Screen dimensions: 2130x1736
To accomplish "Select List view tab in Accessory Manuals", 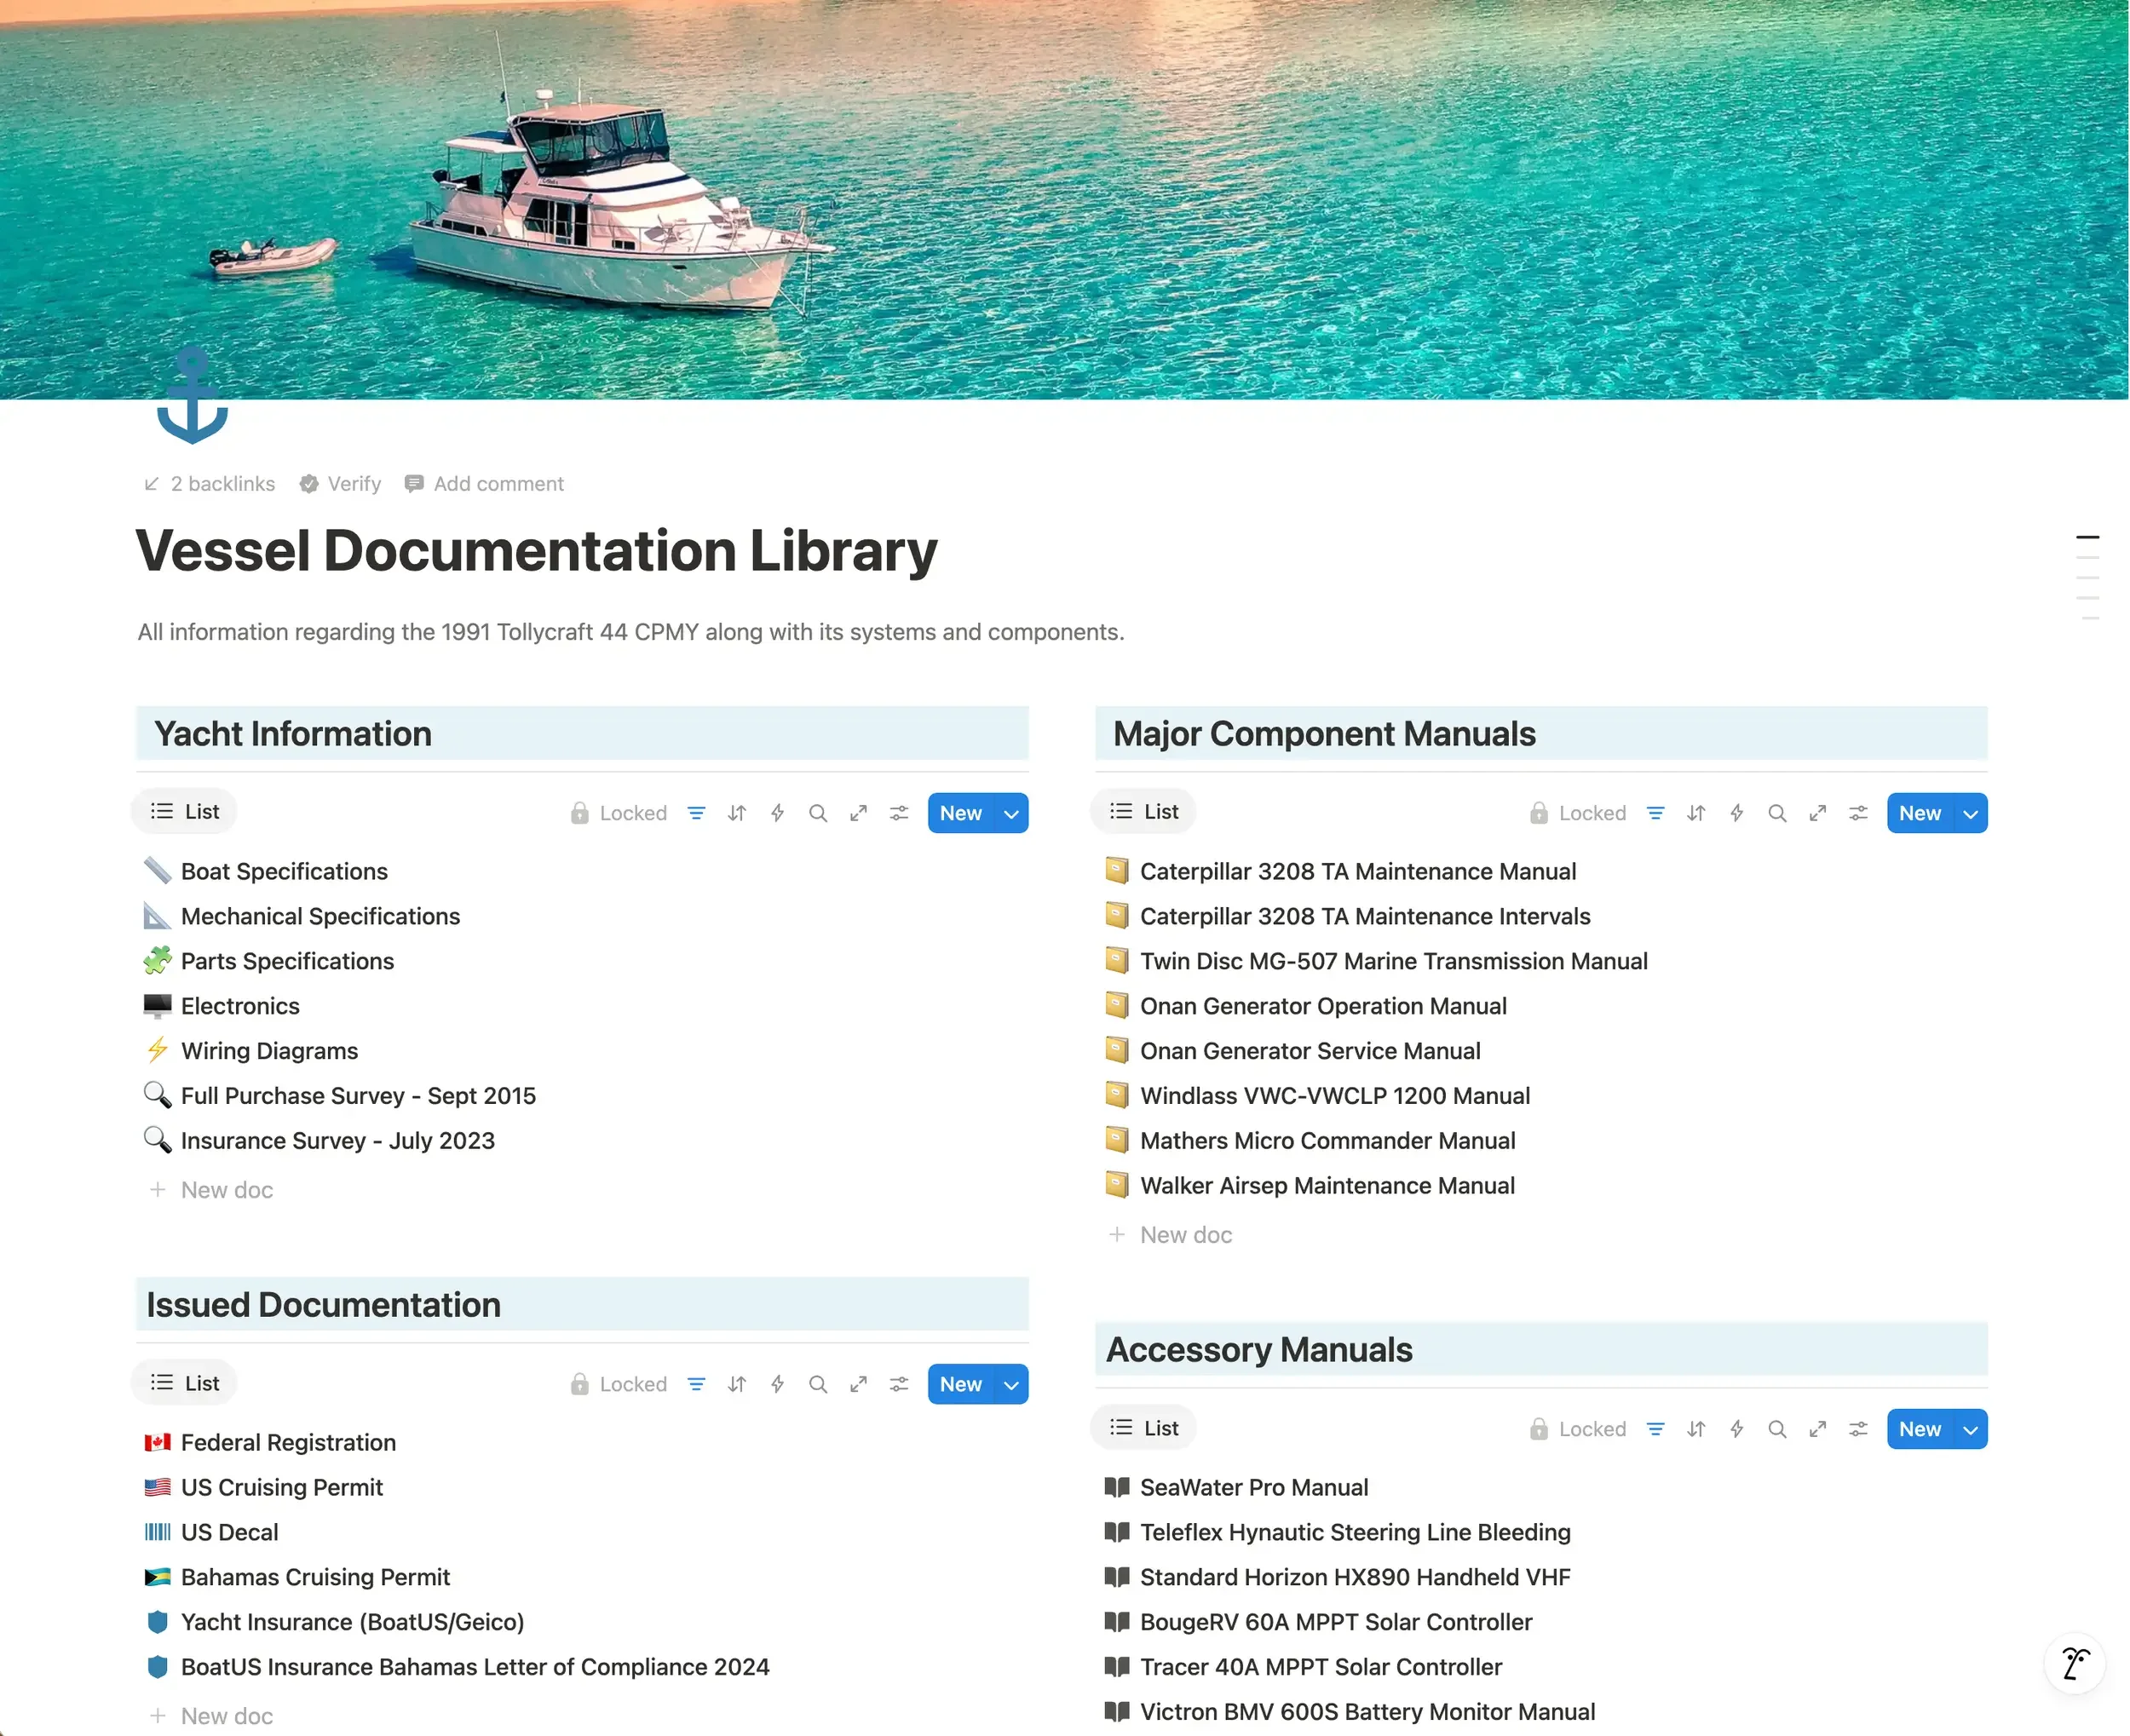I will (x=1144, y=1427).
